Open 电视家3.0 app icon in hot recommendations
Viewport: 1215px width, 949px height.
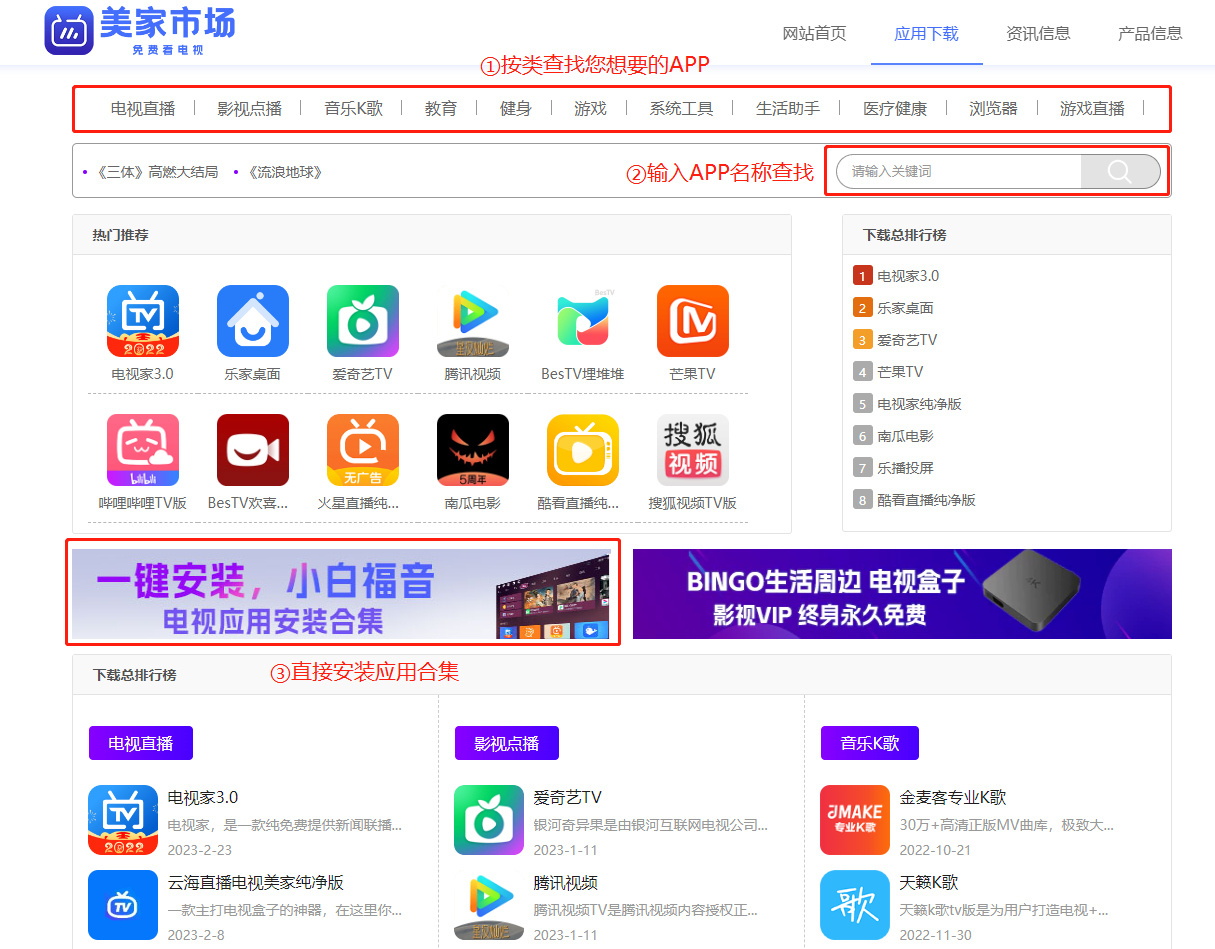(x=143, y=321)
